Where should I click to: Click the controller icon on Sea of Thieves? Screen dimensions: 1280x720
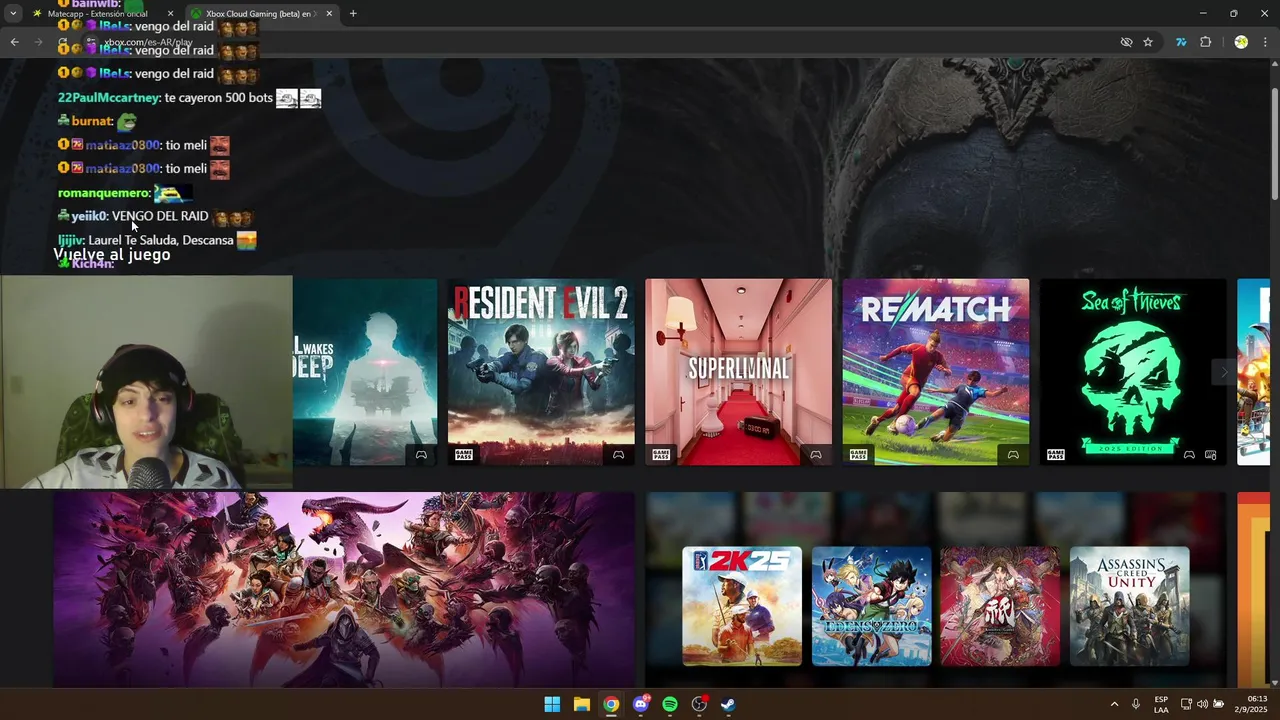pyautogui.click(x=1189, y=455)
